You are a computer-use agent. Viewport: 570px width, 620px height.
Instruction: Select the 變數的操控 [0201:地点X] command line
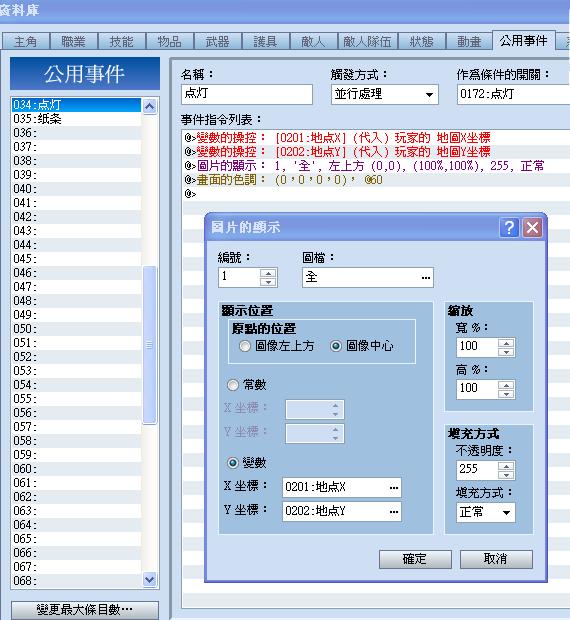(x=376, y=138)
